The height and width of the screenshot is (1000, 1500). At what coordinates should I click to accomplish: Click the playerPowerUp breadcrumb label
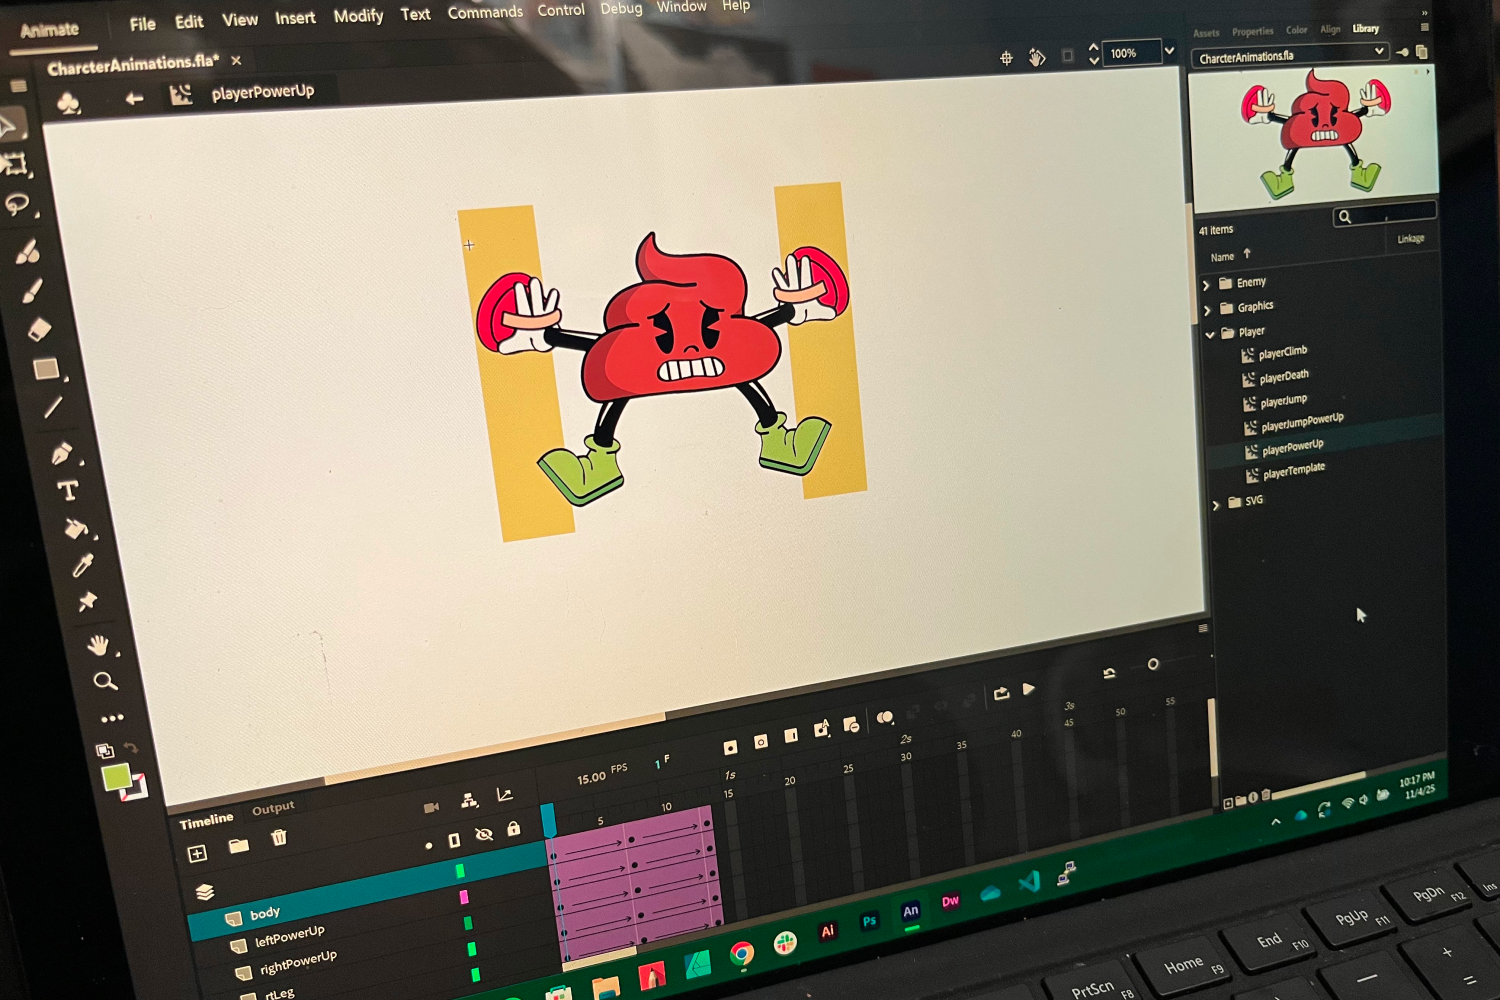pos(262,92)
